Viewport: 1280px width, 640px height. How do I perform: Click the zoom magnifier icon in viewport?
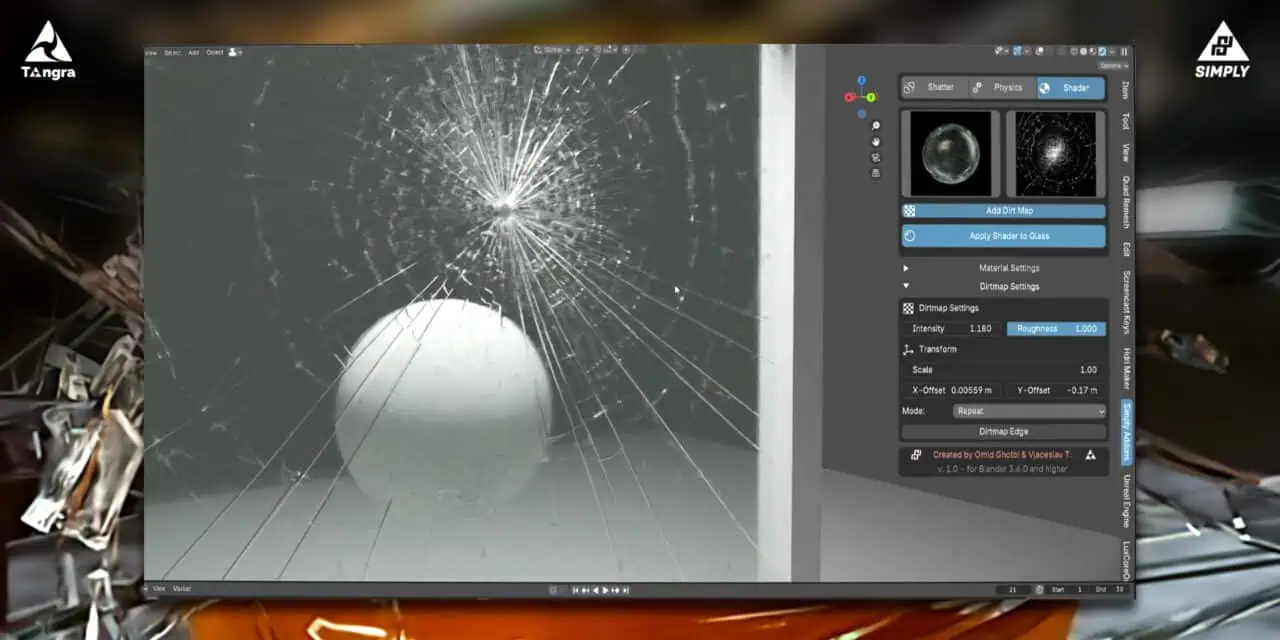pos(876,126)
